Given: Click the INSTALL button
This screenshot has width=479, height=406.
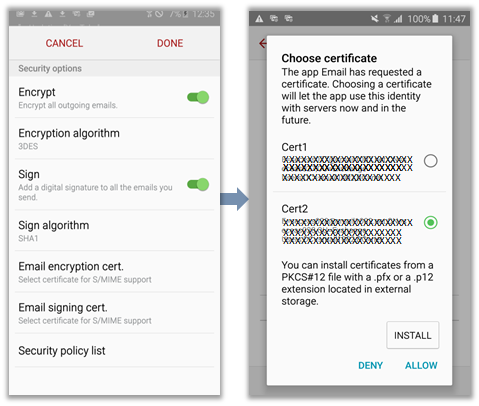Looking at the screenshot, I should point(413,335).
